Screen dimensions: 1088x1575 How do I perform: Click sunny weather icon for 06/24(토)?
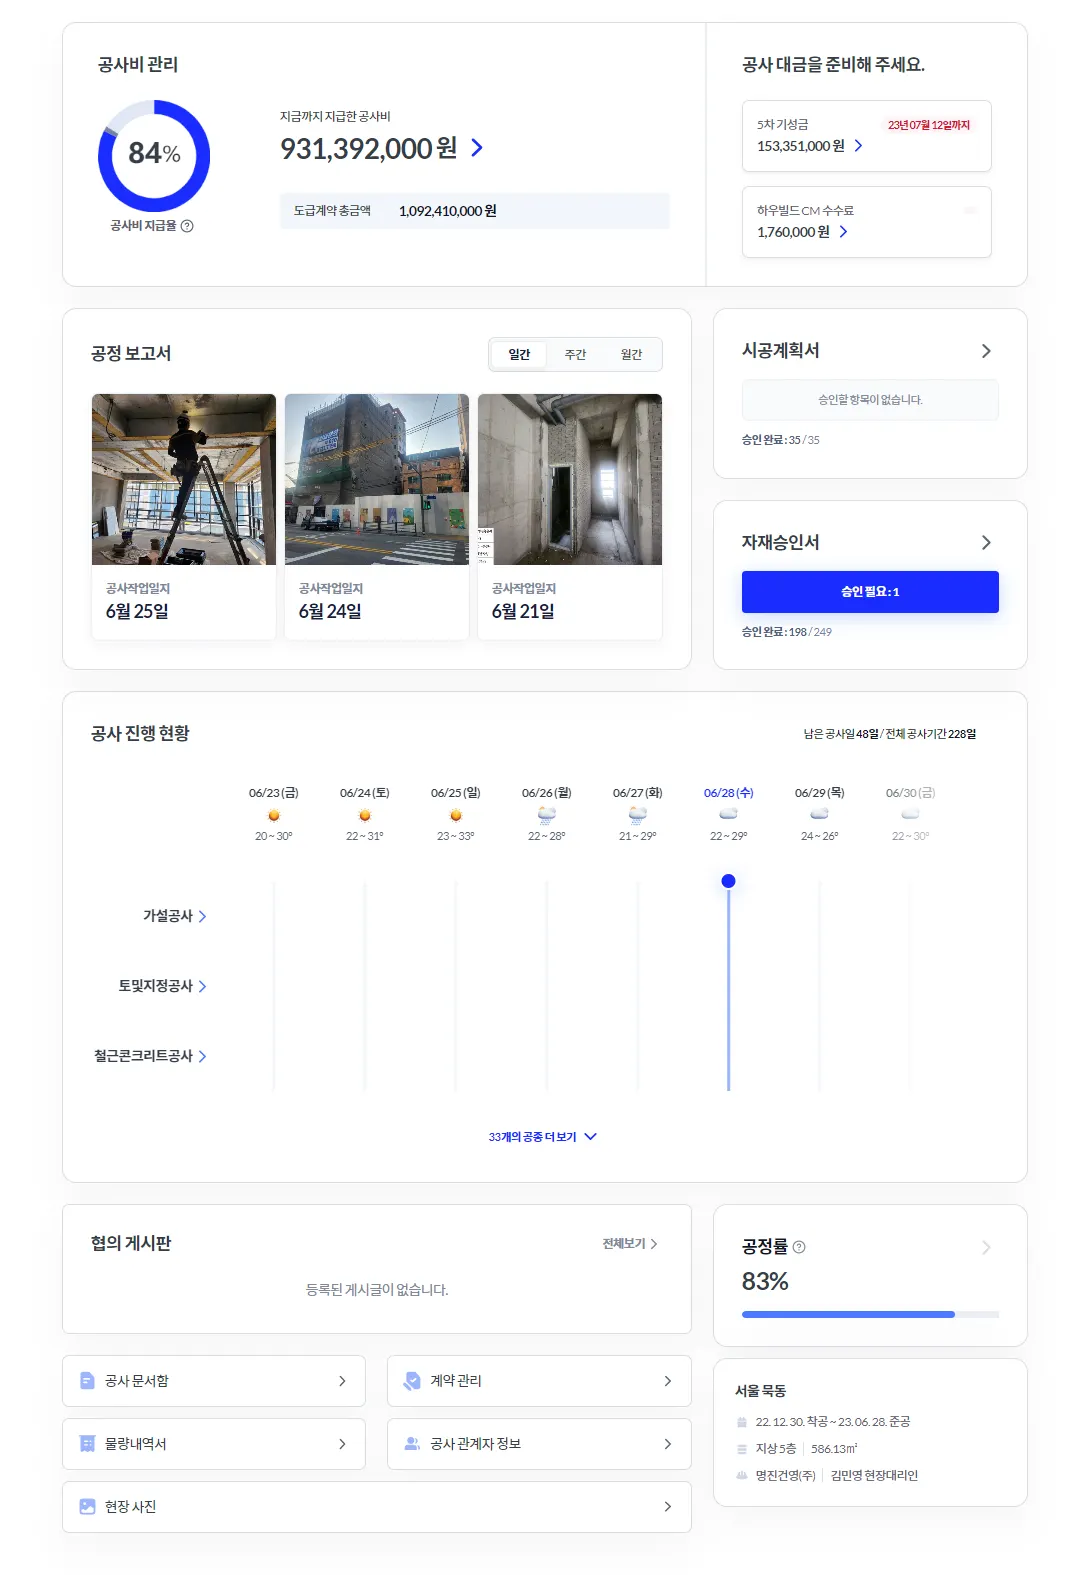365,815
